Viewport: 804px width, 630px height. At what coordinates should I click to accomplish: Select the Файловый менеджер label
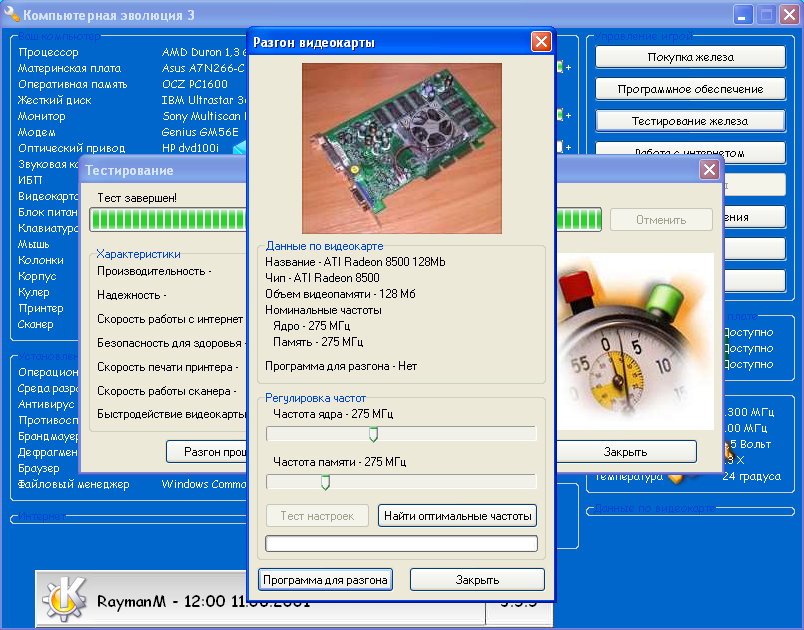coord(73,484)
